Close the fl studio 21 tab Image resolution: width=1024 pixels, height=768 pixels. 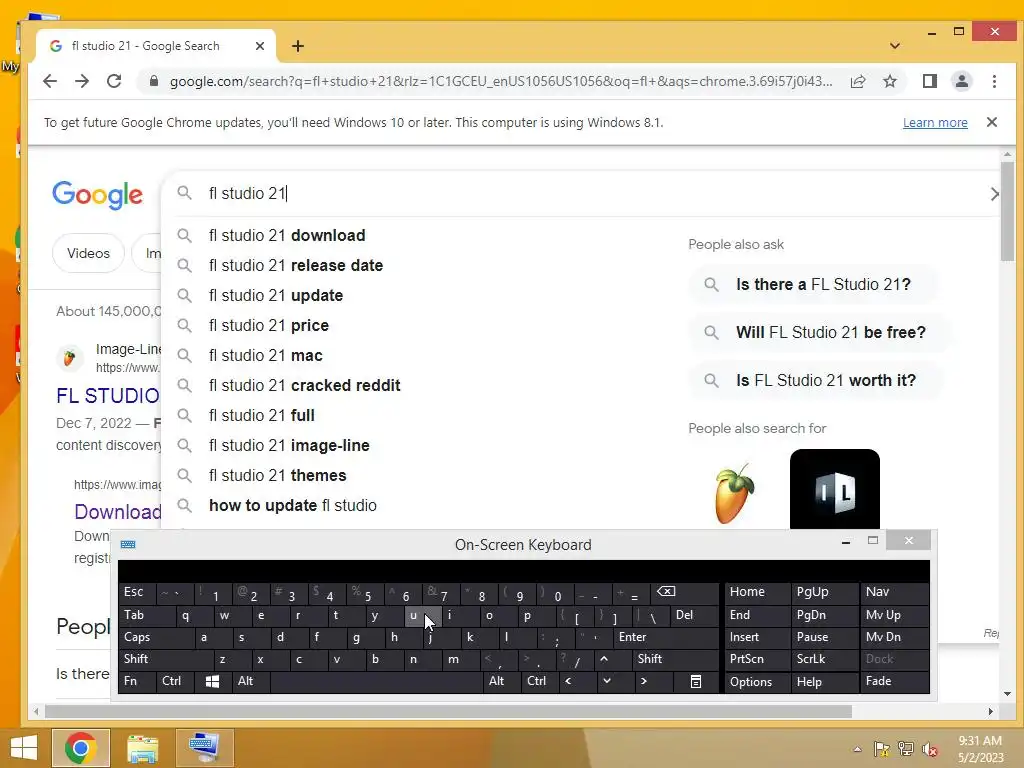click(259, 46)
